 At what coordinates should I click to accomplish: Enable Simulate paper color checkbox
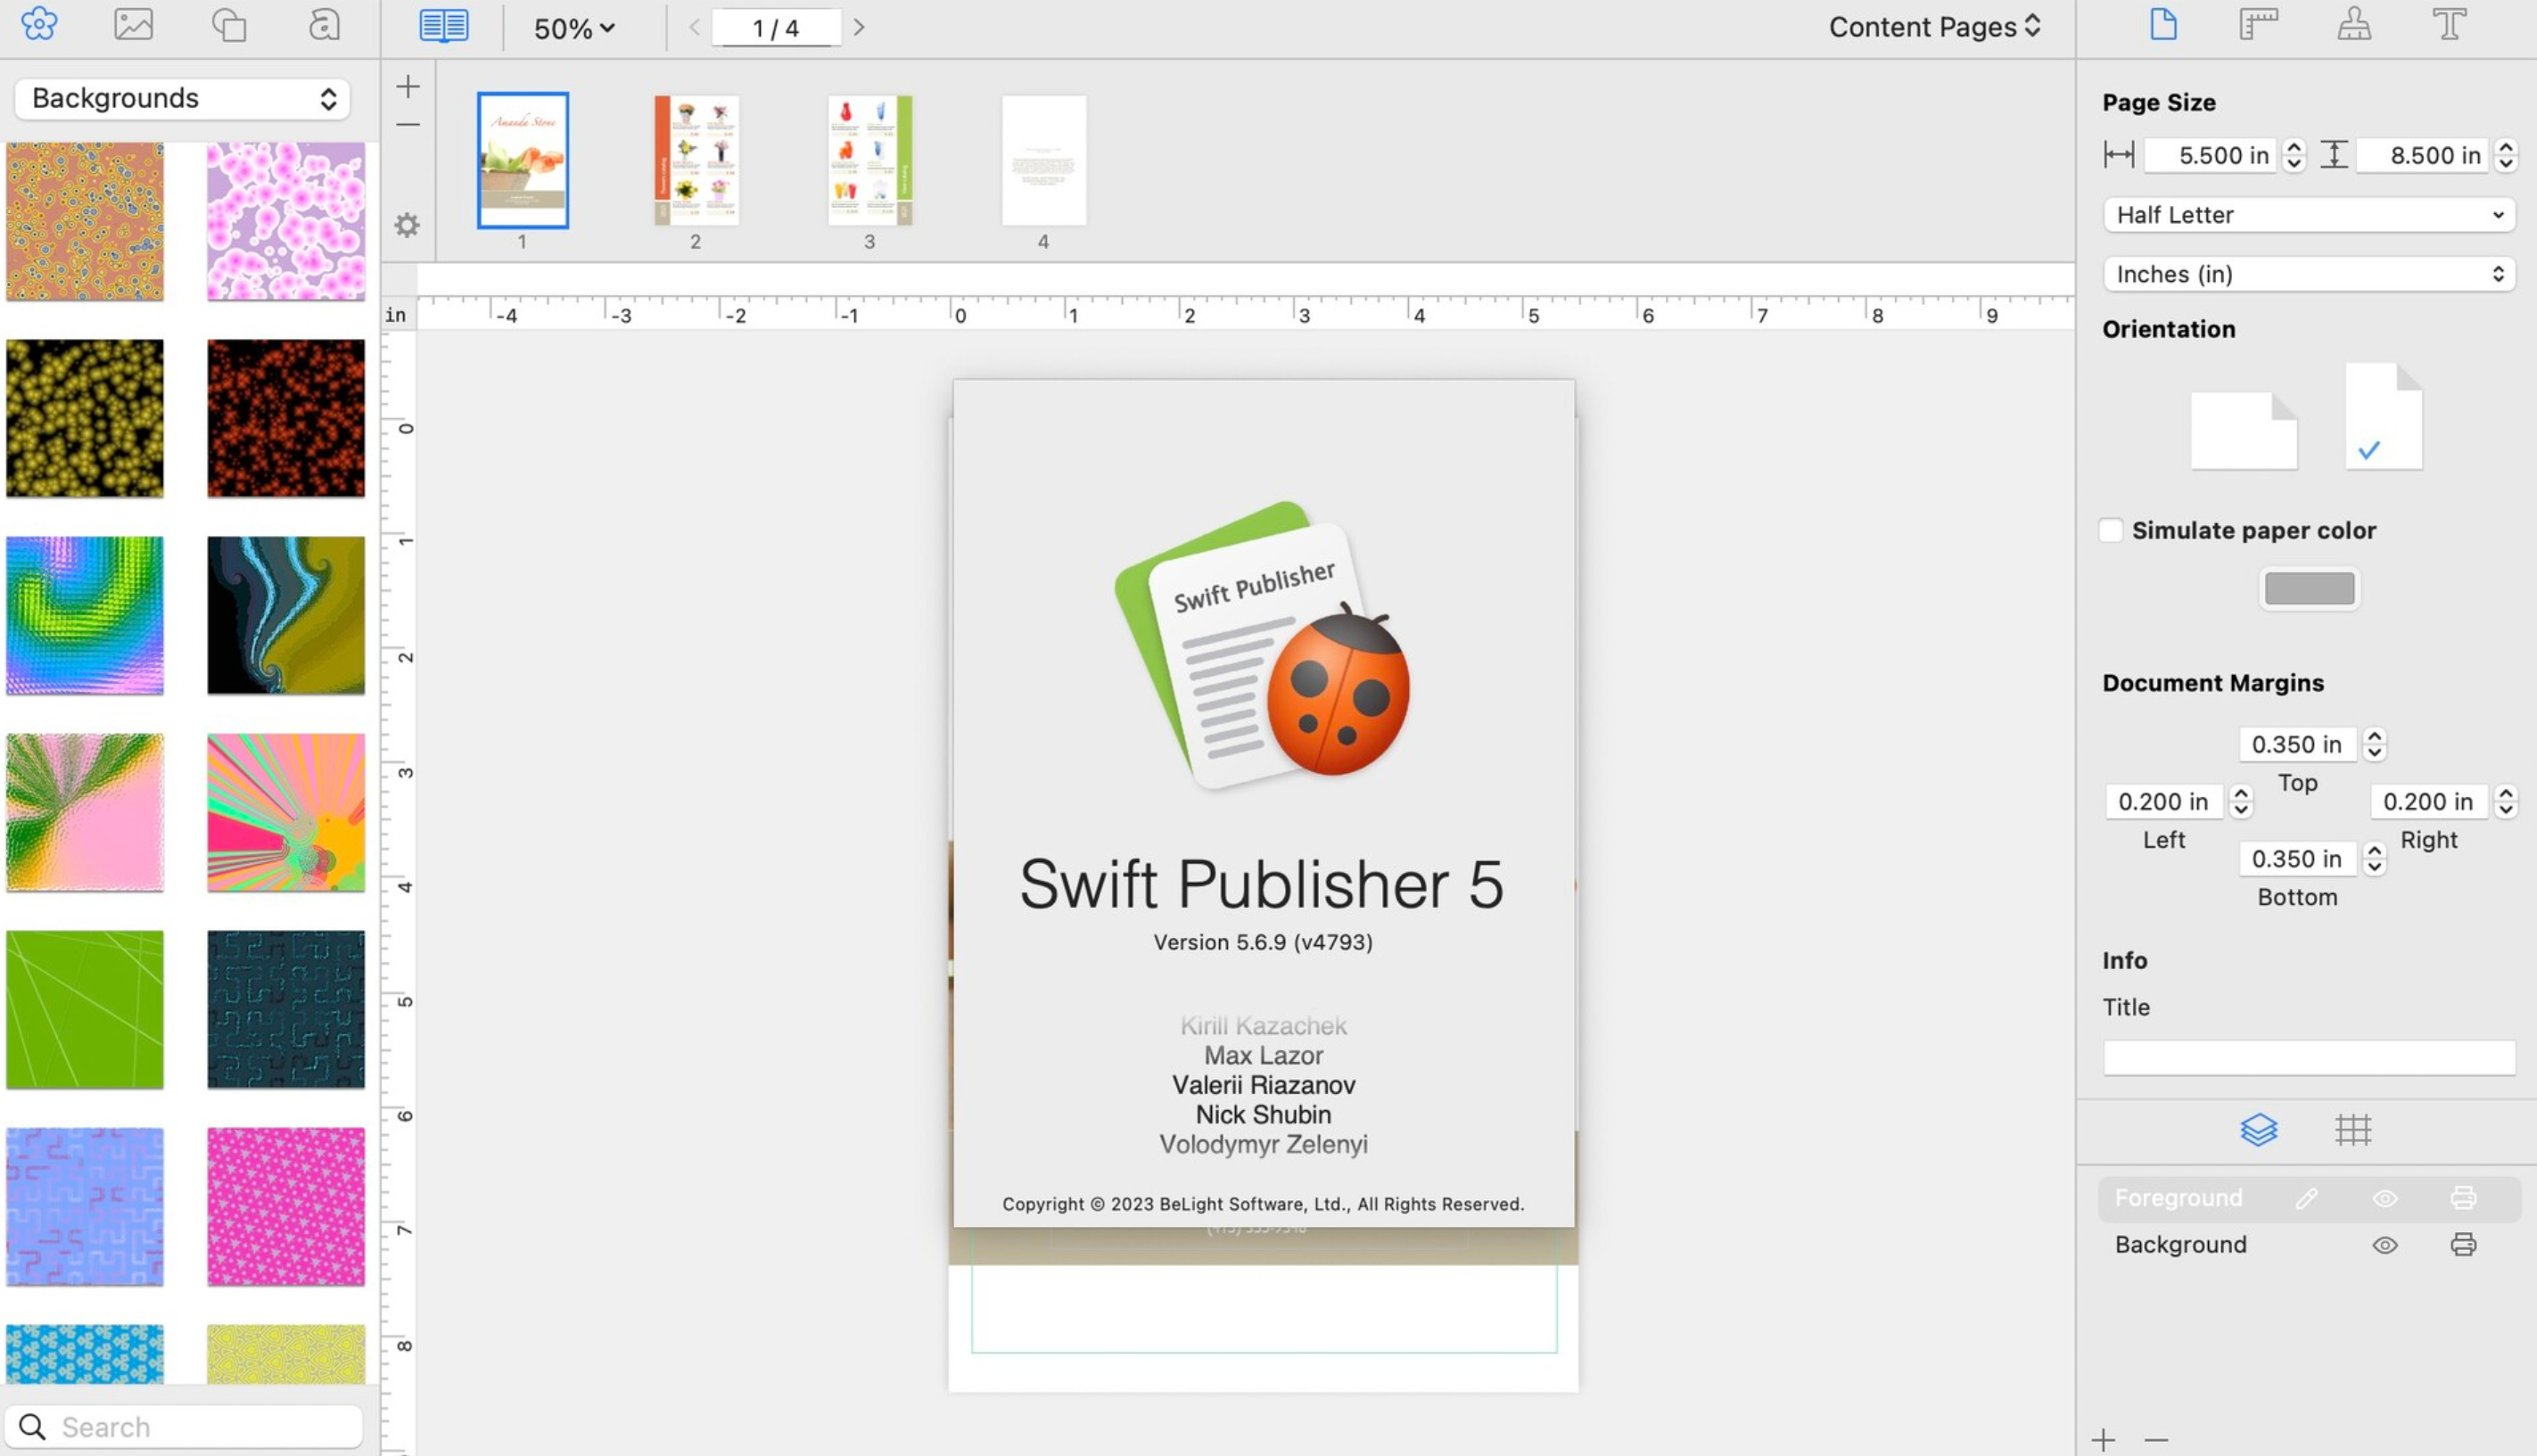2110,530
